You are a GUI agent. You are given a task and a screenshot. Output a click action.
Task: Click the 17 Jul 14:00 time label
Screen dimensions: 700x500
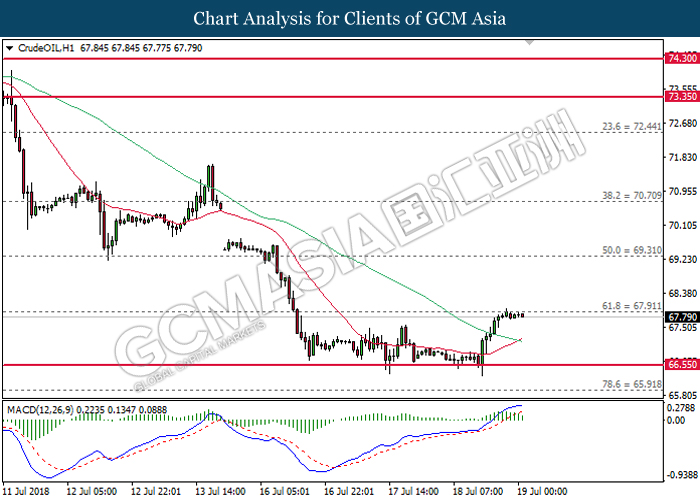pyautogui.click(x=413, y=492)
